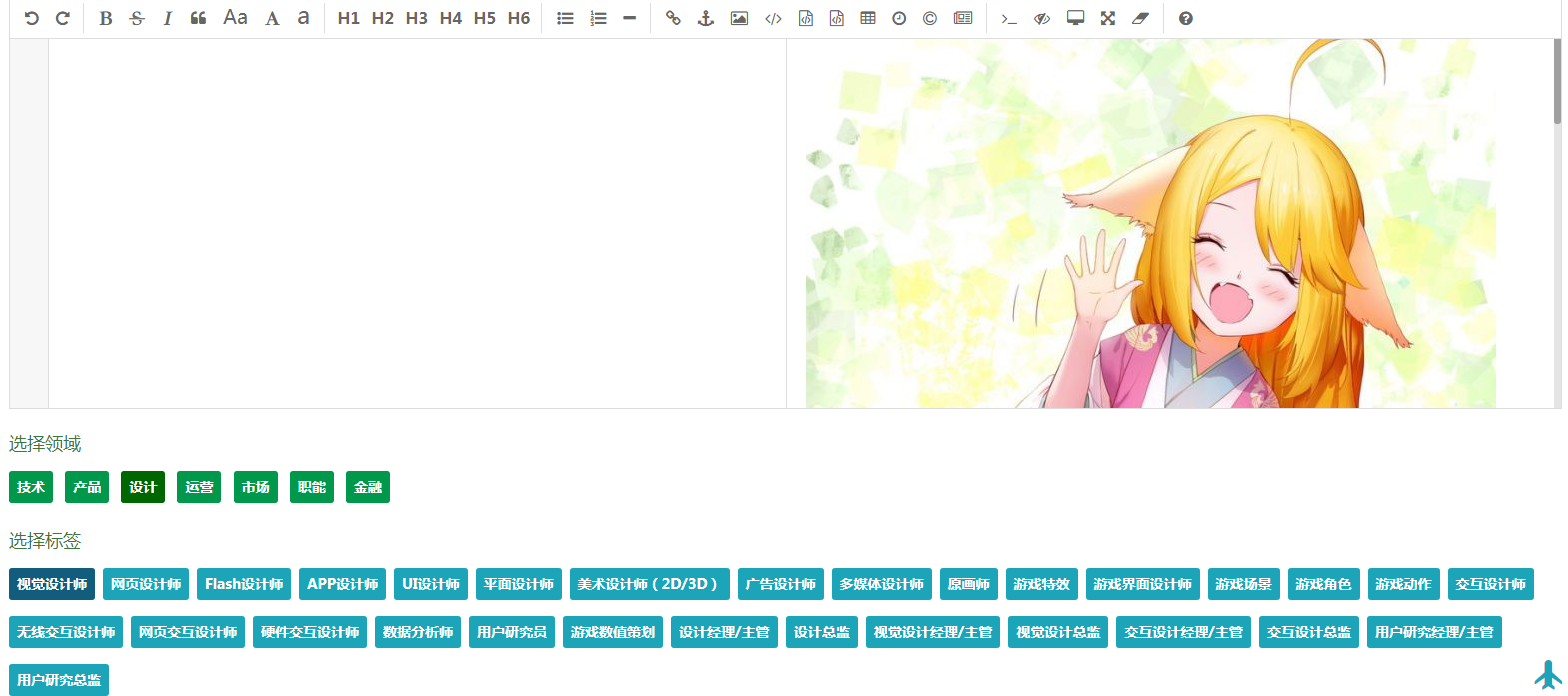The image size is (1568, 696).
Task: Pick the Flash设计师 tag
Action: 244,584
